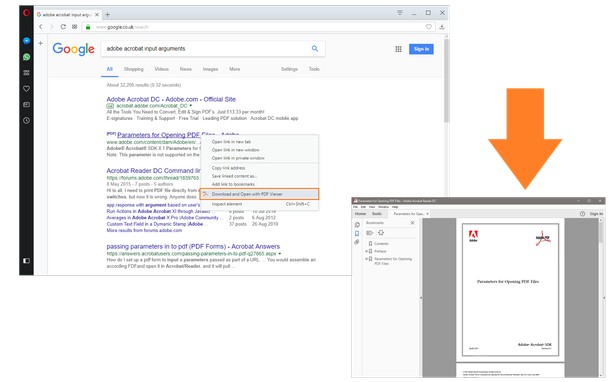The image size is (612, 382).
Task: Expand dropdown arrow after acrobat.adobe.com/Acrobat_DC
Action: tap(191, 106)
